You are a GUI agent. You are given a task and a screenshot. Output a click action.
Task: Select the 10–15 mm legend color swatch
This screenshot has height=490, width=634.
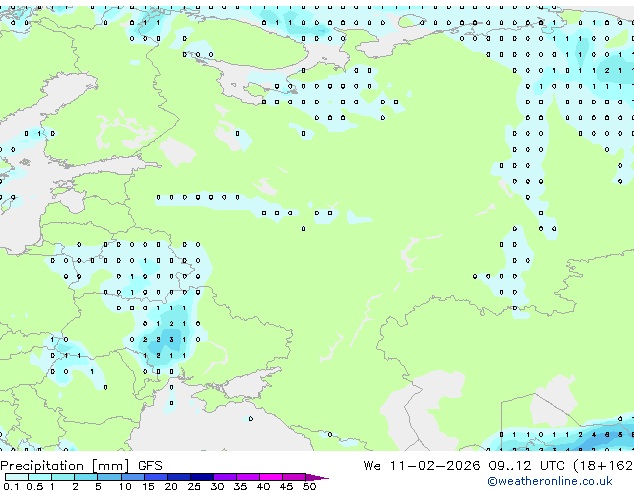click(x=133, y=477)
